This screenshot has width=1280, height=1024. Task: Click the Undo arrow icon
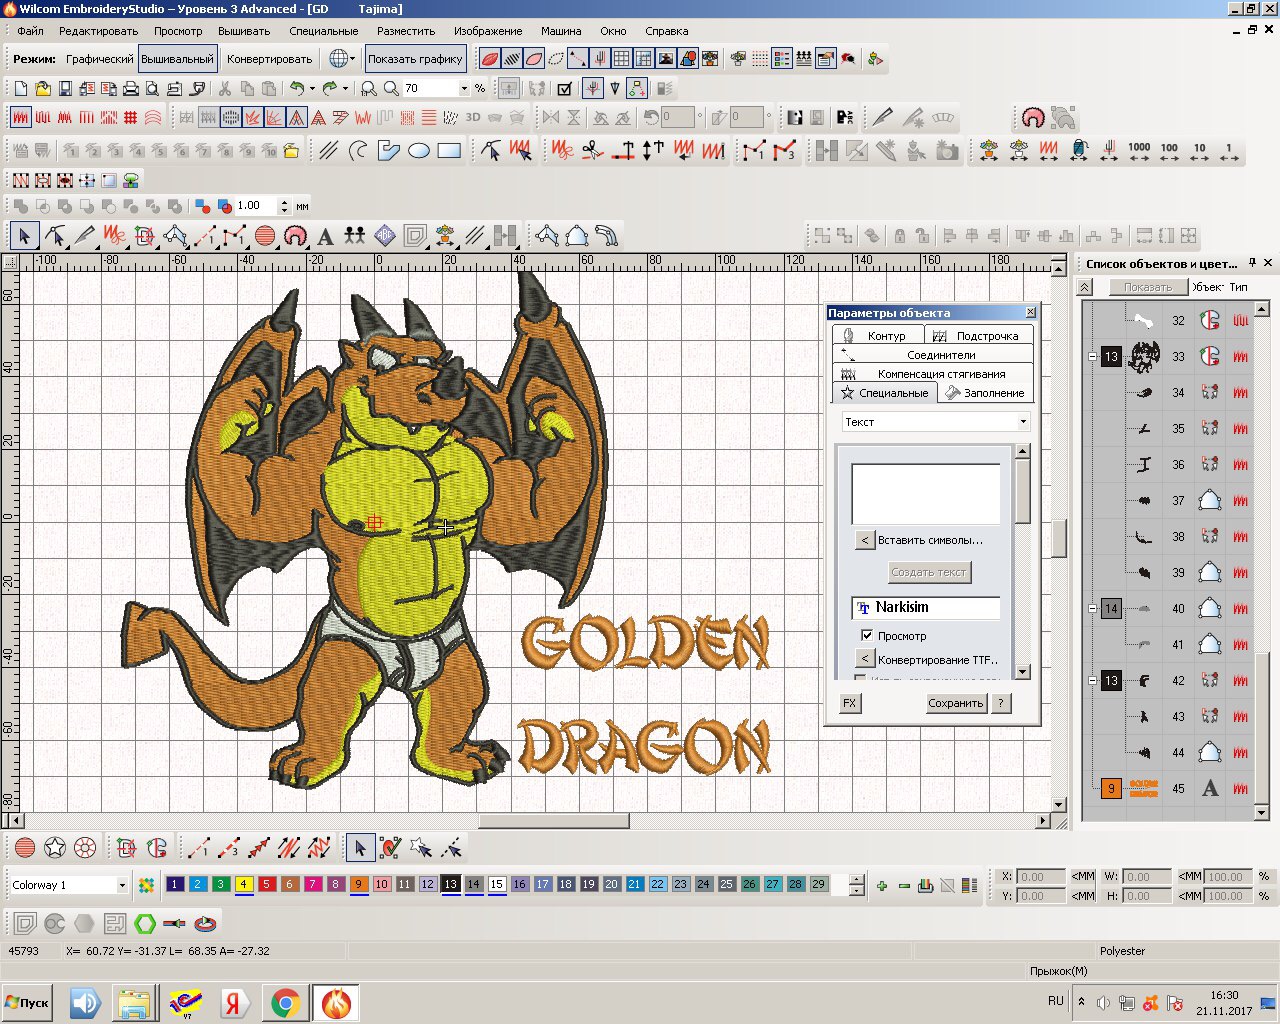click(x=297, y=89)
